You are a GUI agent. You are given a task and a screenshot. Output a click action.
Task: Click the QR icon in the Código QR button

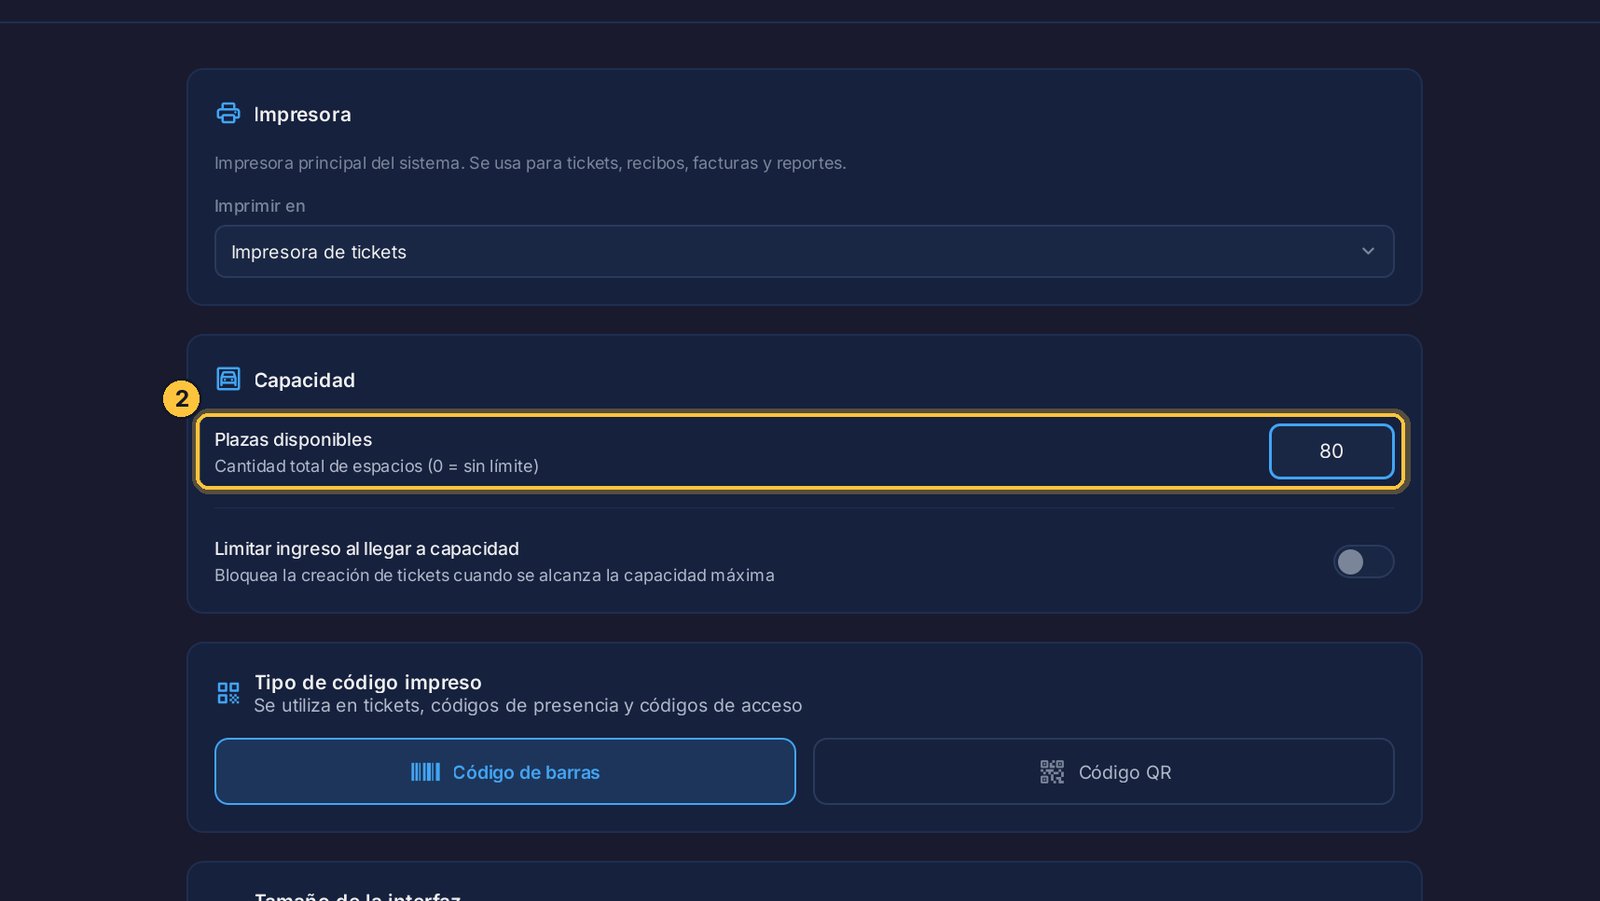1052,772
